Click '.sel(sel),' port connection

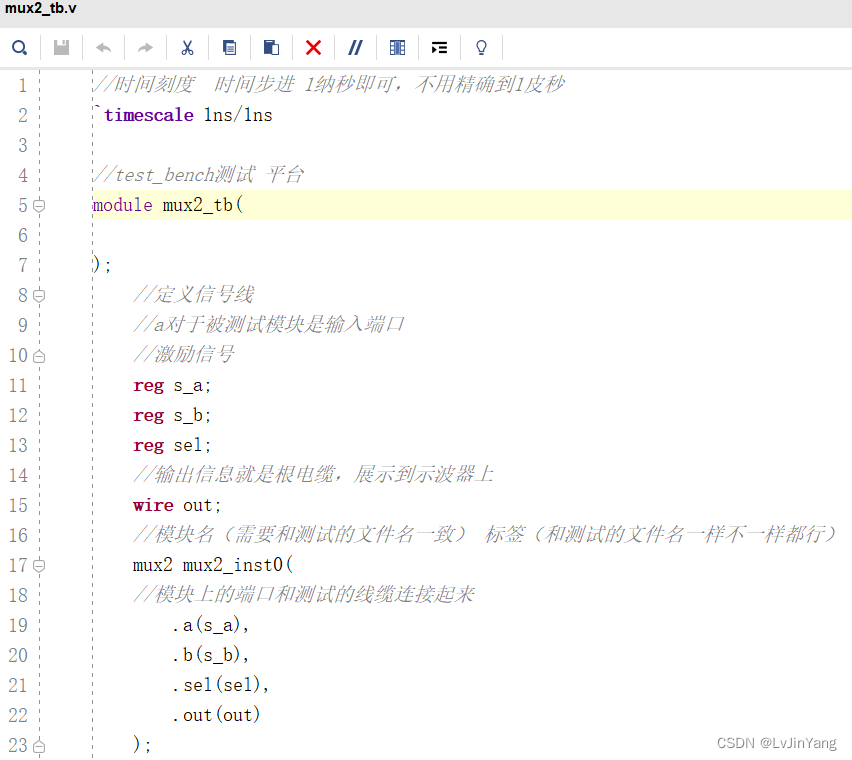(221, 686)
